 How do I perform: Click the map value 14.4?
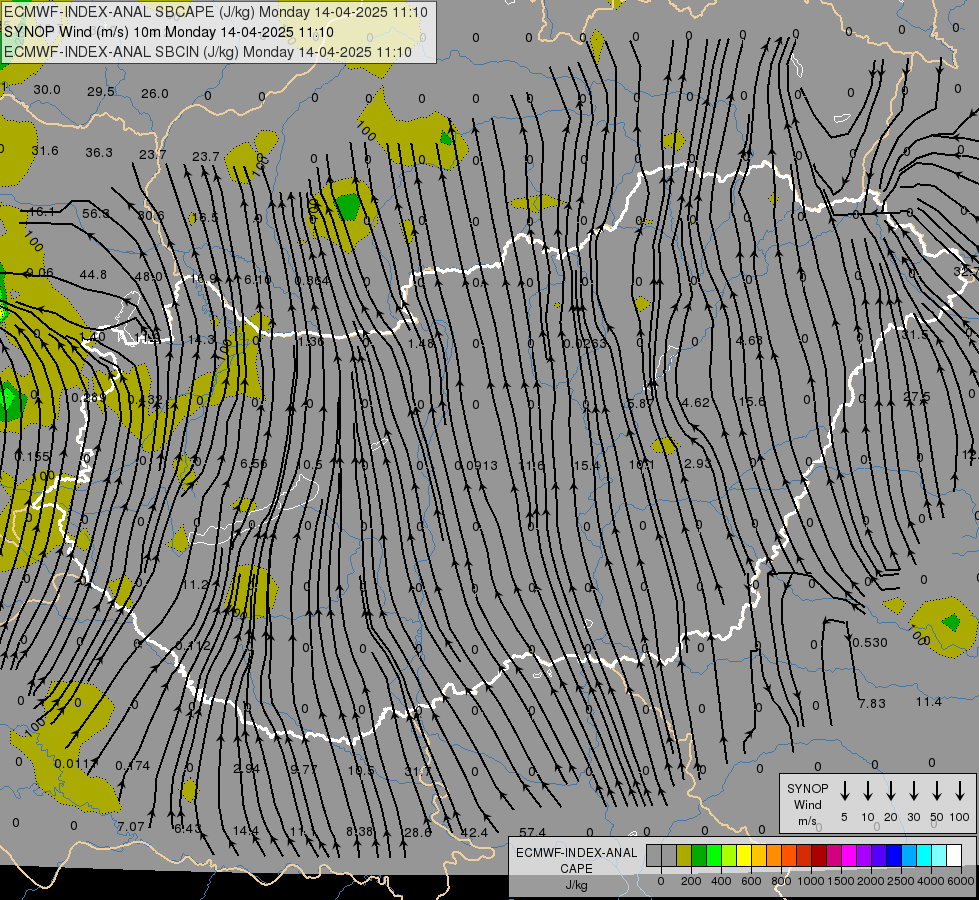click(245, 831)
